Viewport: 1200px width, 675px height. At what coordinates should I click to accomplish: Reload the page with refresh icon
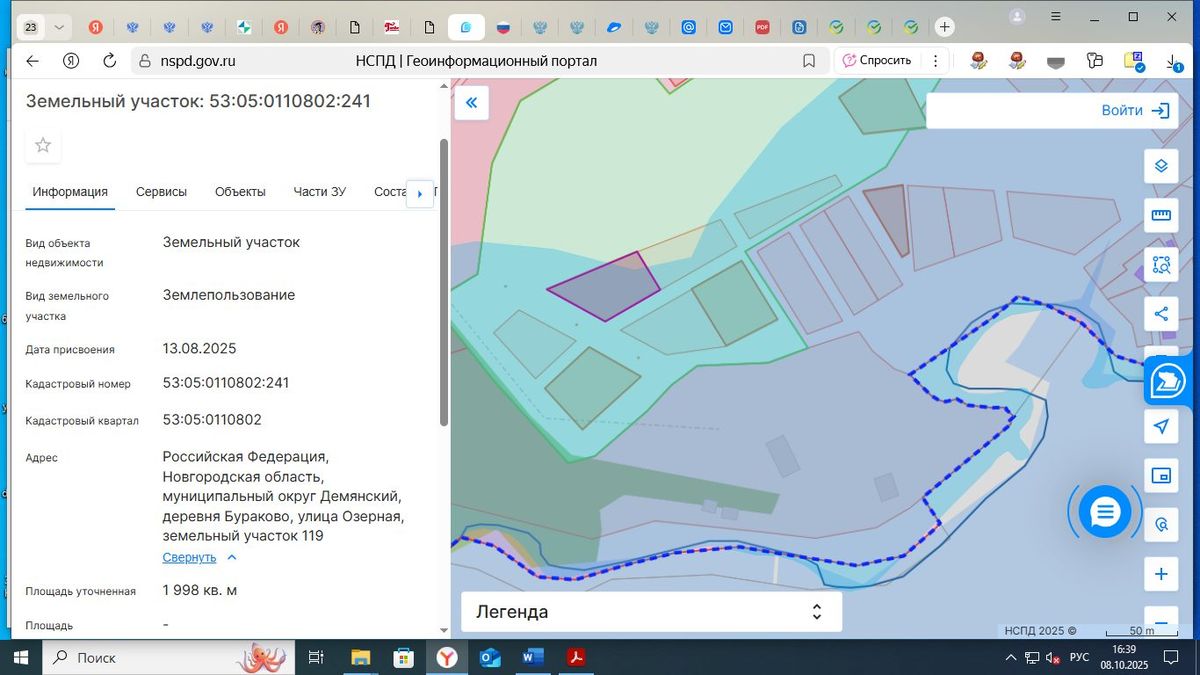(110, 61)
